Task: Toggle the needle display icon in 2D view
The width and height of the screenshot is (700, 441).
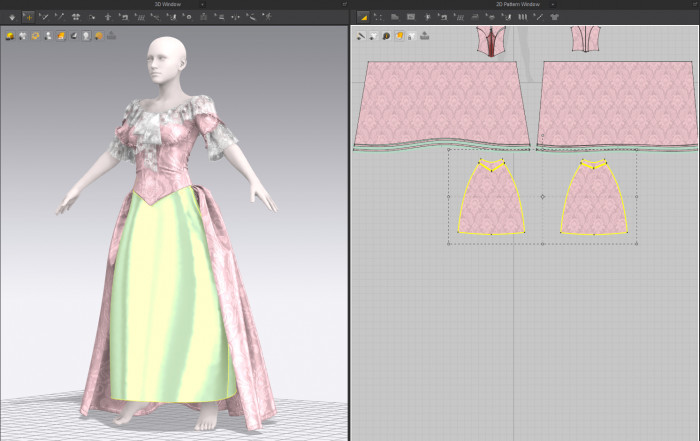Action: pos(361,36)
